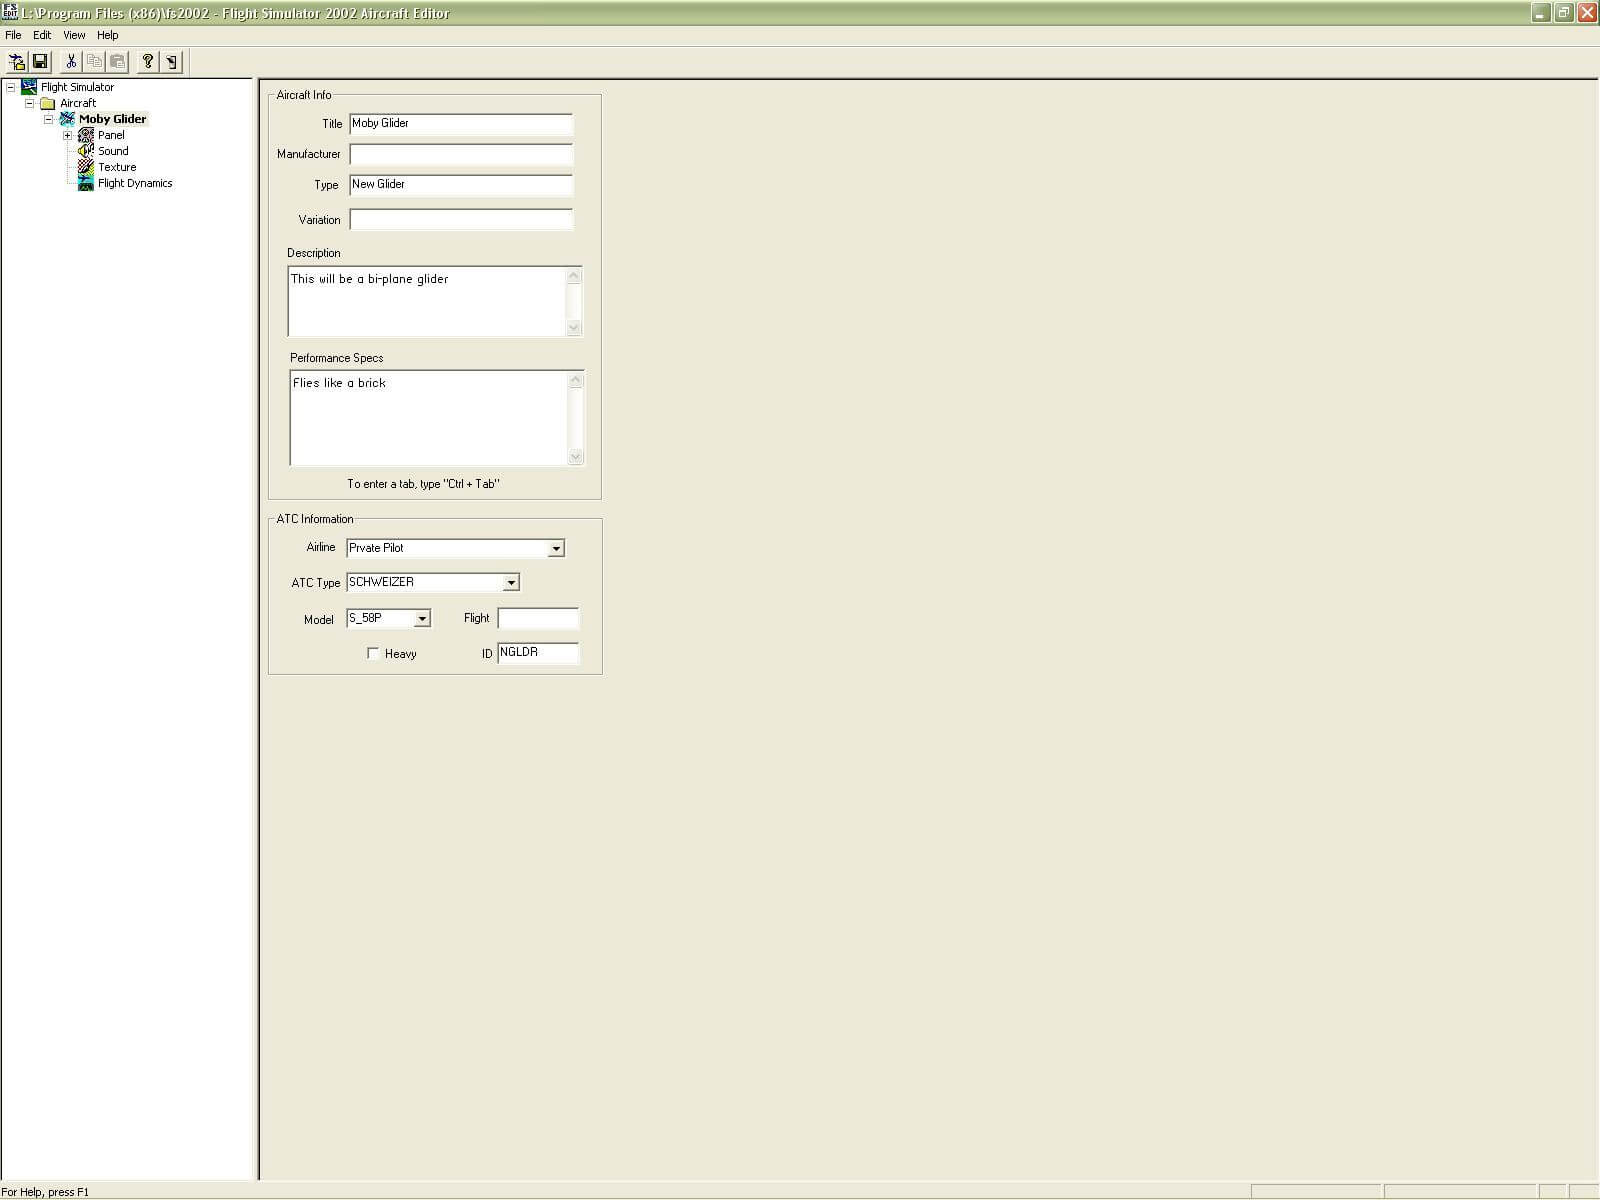Click in the Type field
Image resolution: width=1600 pixels, height=1200 pixels.
click(x=461, y=185)
